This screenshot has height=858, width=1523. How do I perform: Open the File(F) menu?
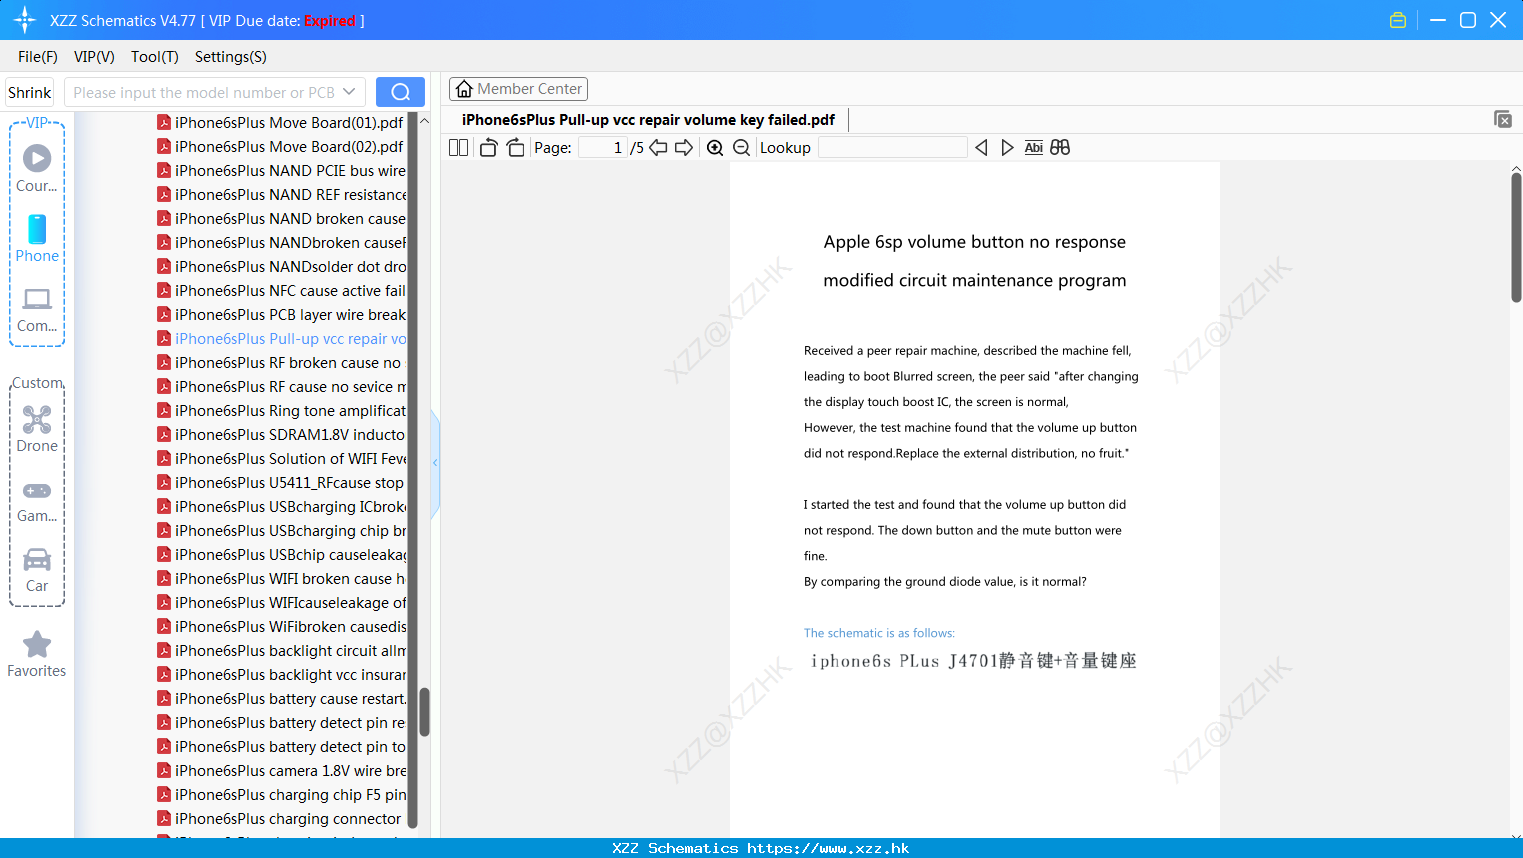pos(38,57)
